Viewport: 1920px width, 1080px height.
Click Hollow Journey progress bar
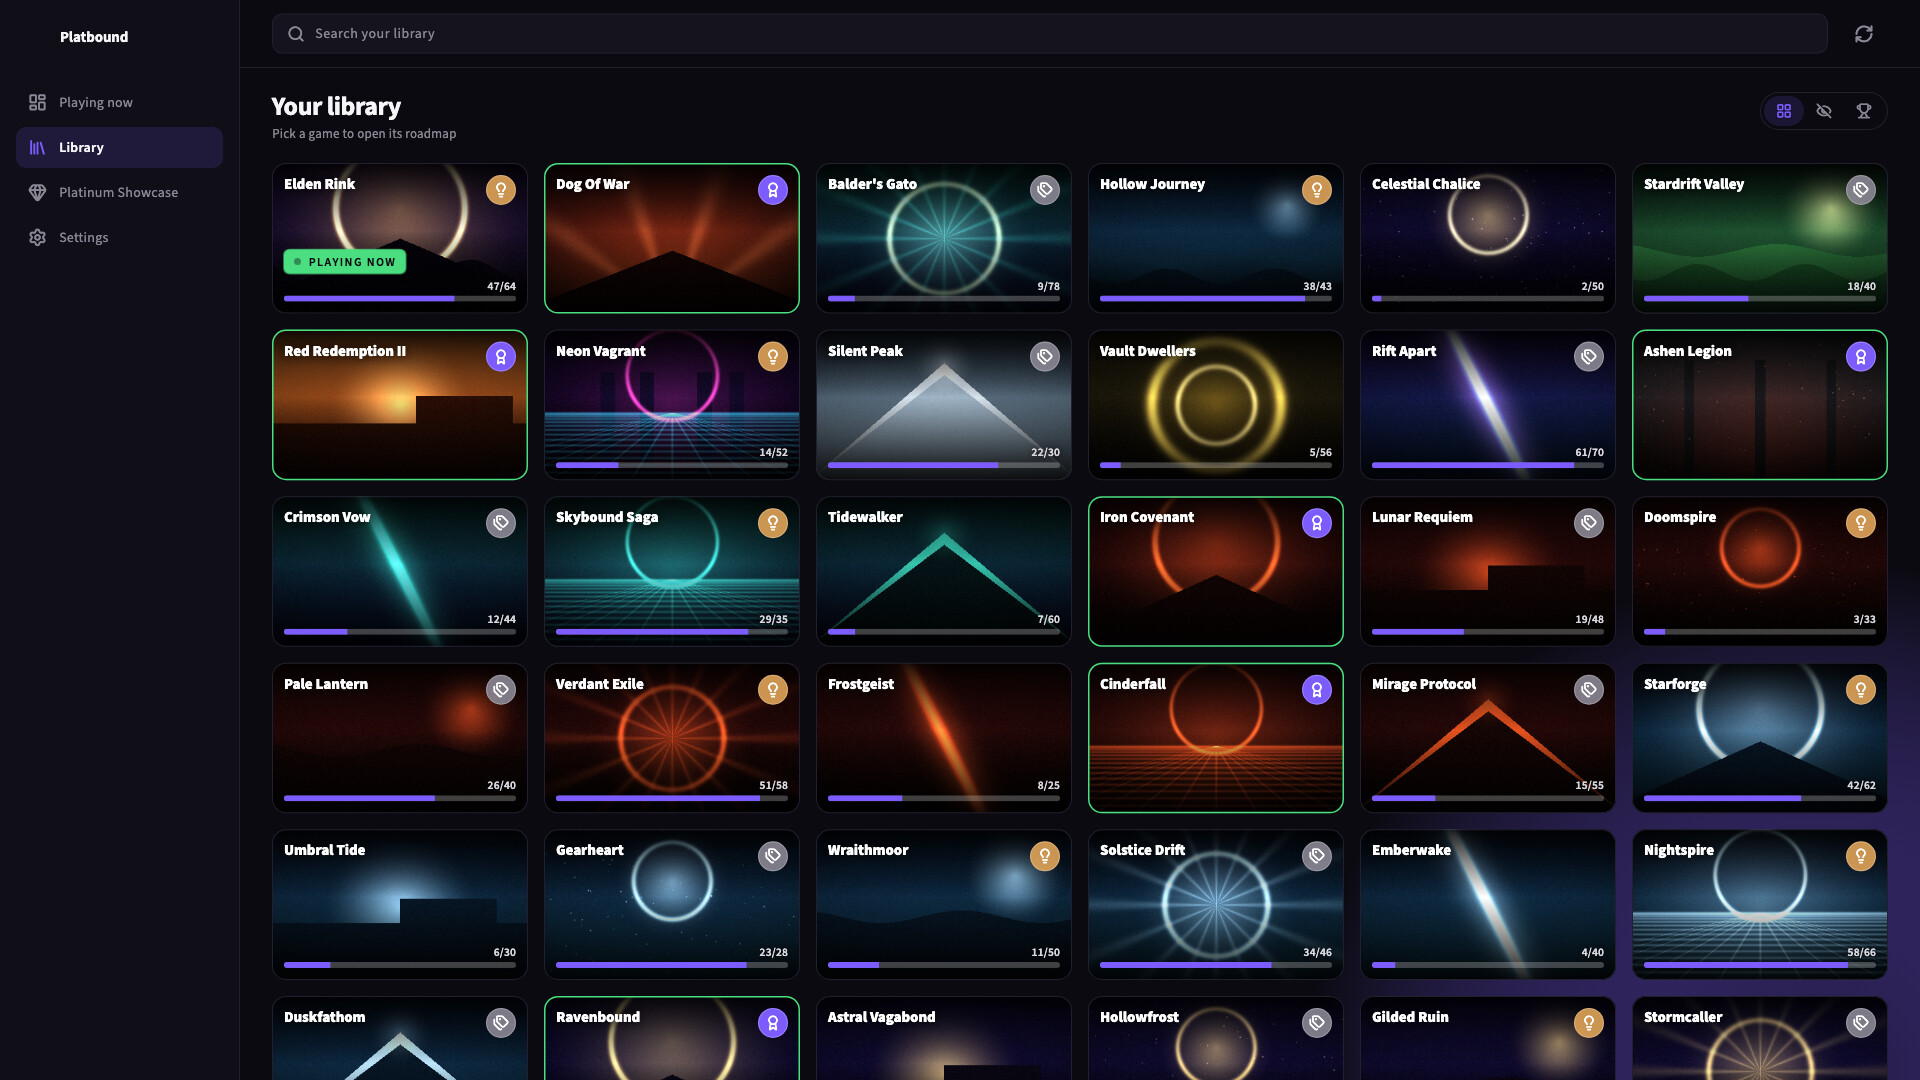pyautogui.click(x=1216, y=298)
